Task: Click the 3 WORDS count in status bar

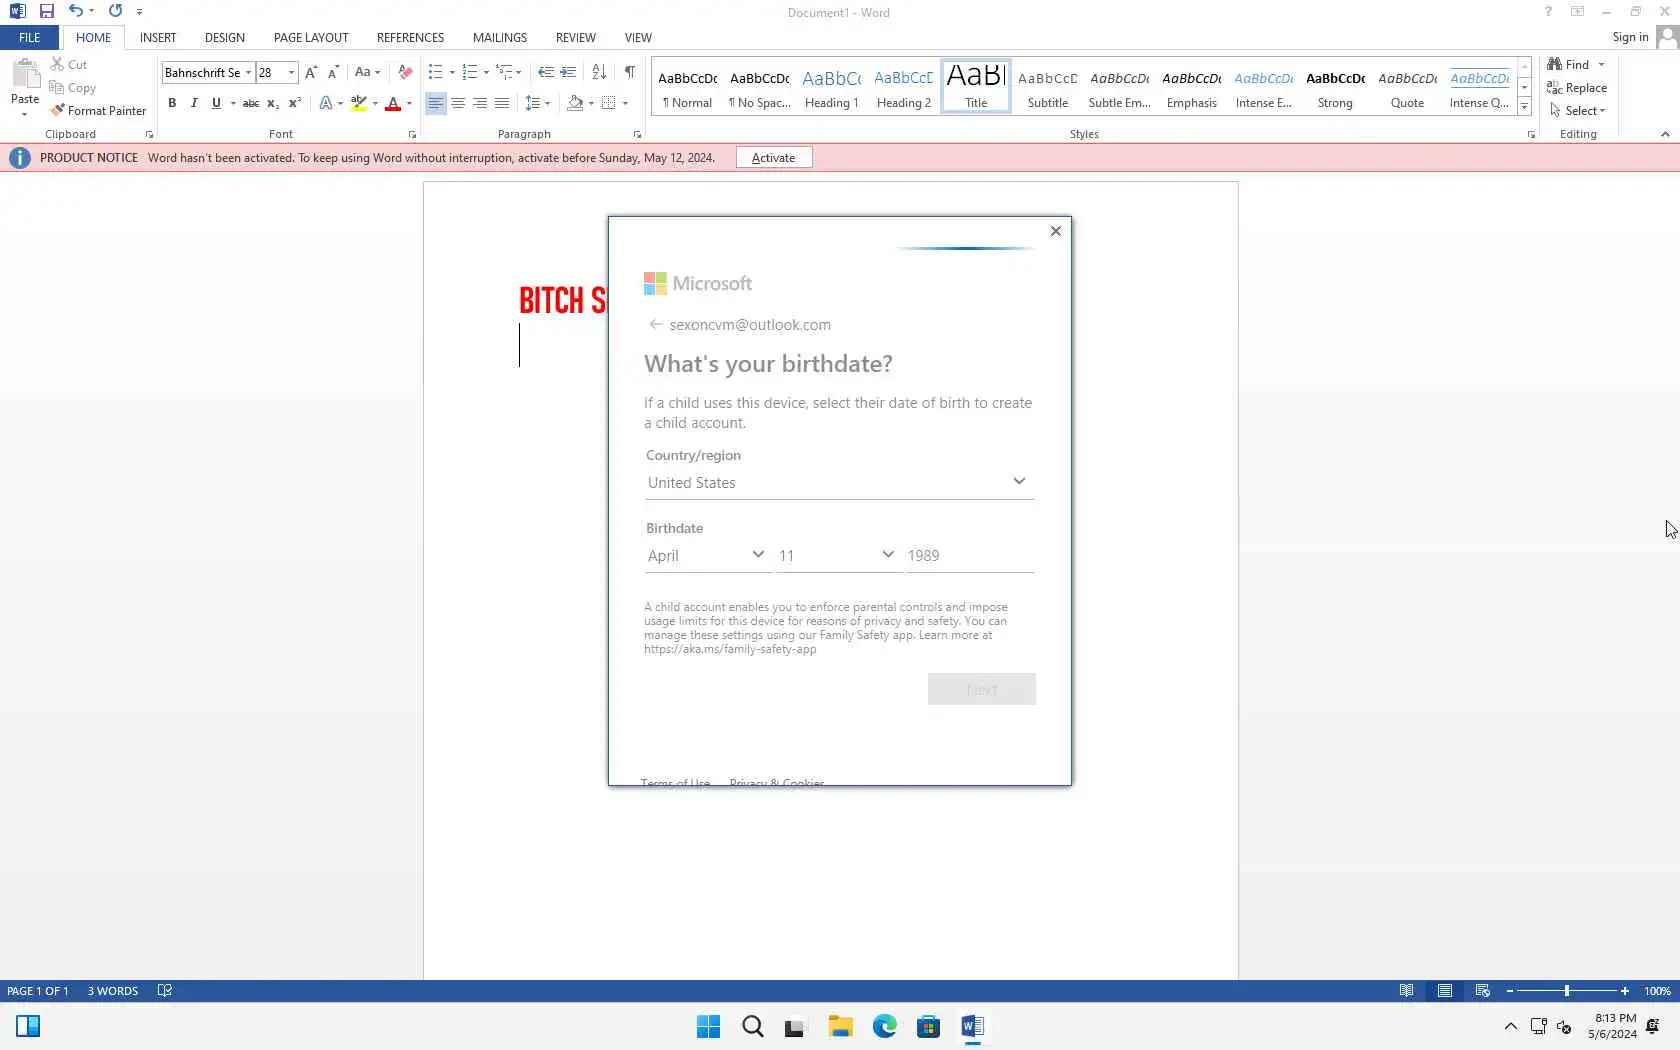Action: [112, 991]
